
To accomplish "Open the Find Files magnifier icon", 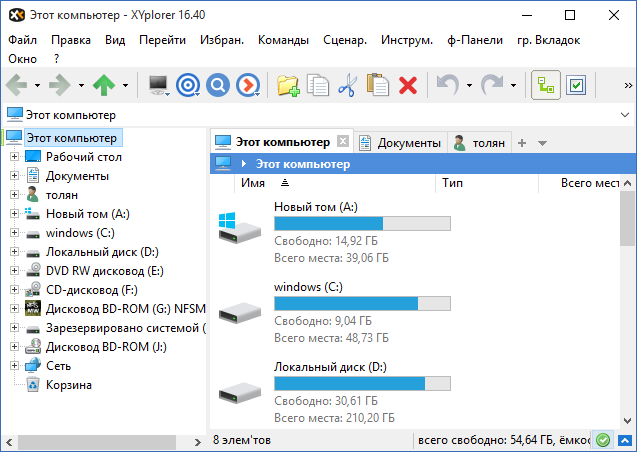I will coord(218,85).
